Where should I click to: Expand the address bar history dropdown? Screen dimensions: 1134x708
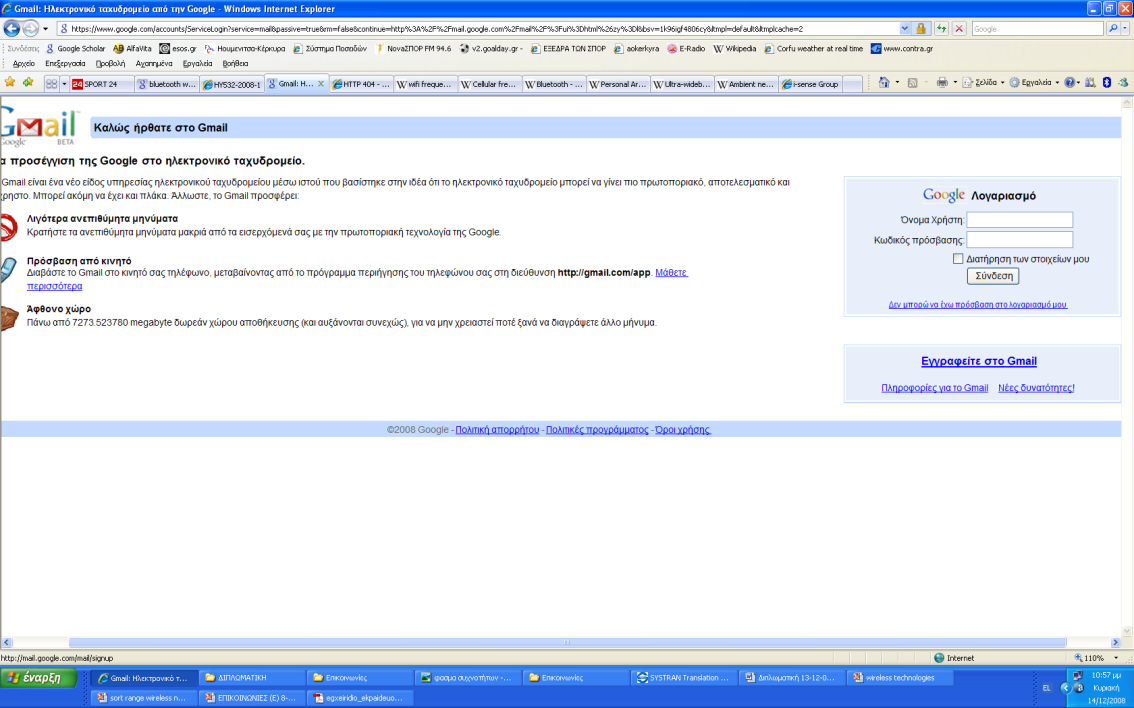pyautogui.click(x=905, y=29)
